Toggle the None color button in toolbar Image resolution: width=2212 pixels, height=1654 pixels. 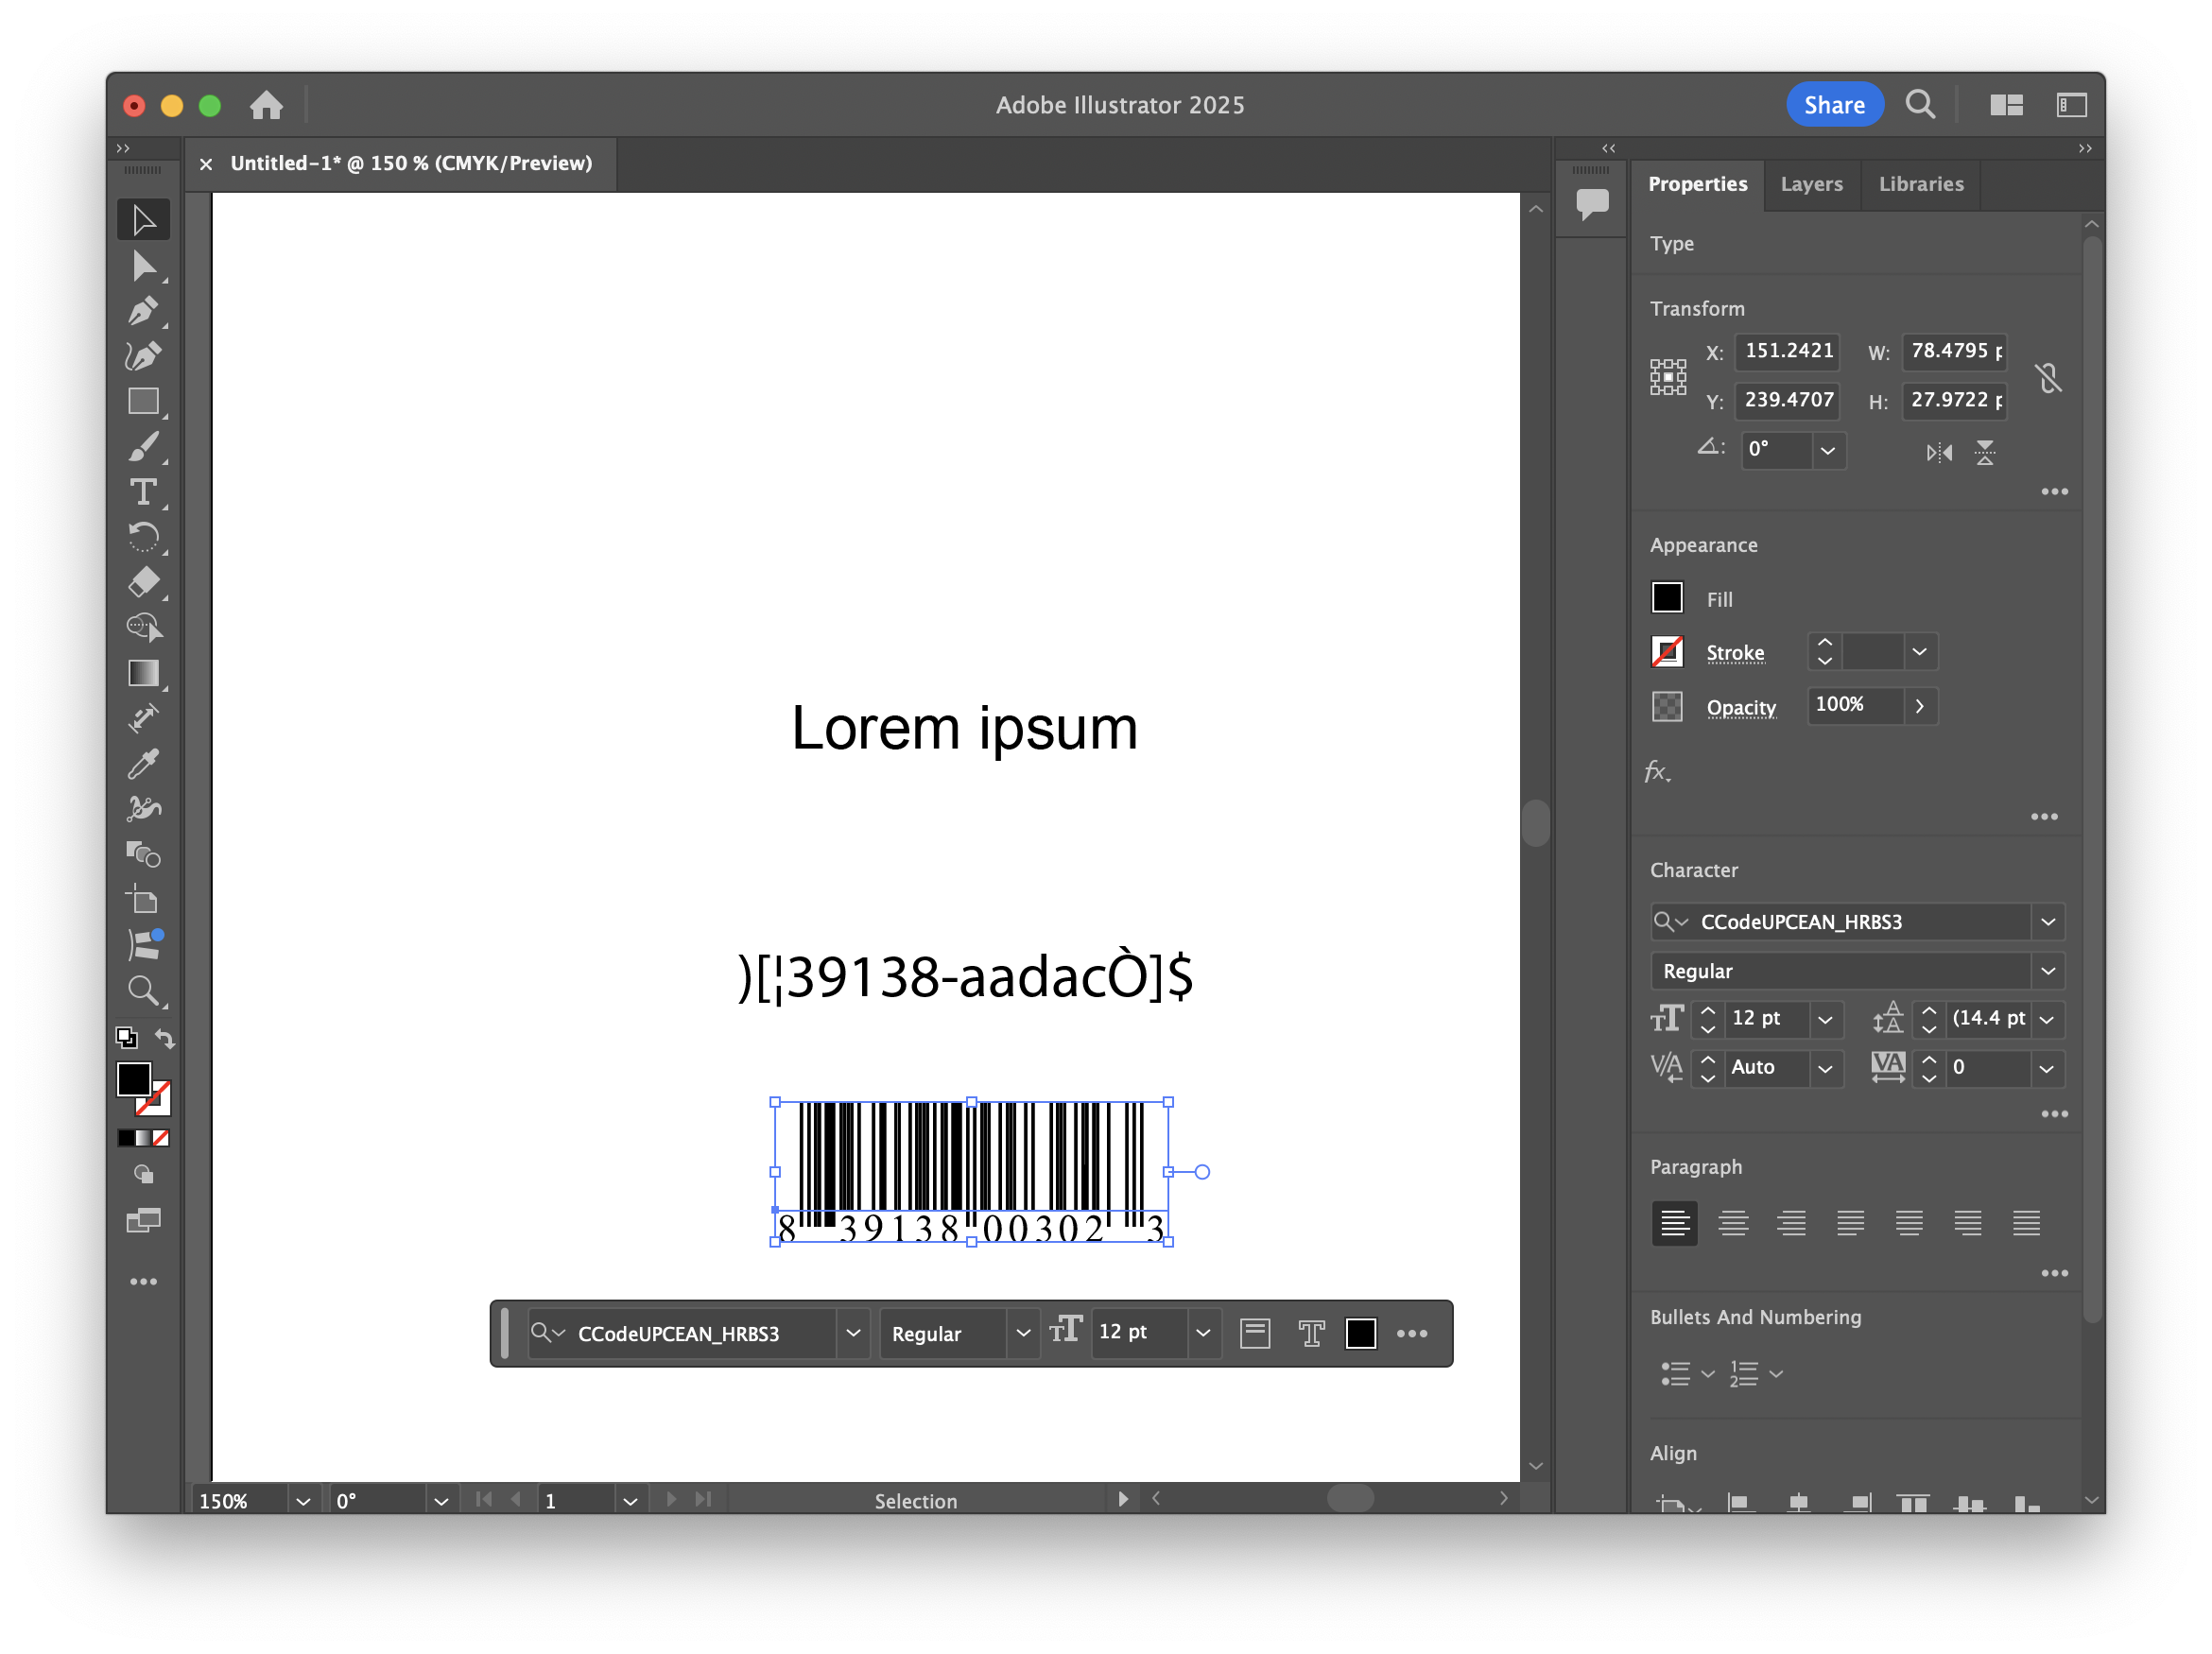(161, 1138)
